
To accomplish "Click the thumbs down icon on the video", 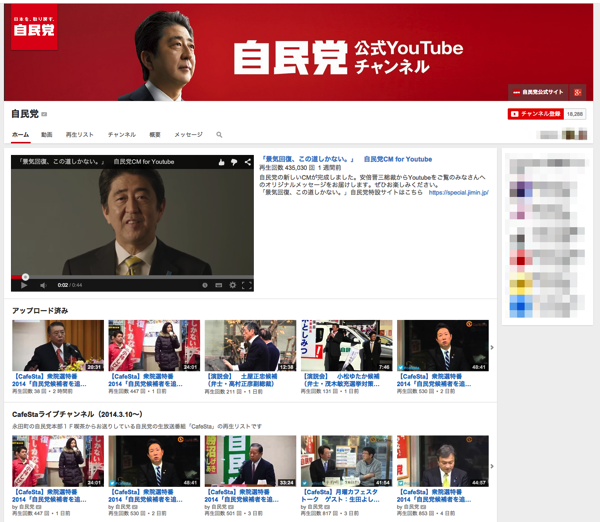I will (234, 162).
